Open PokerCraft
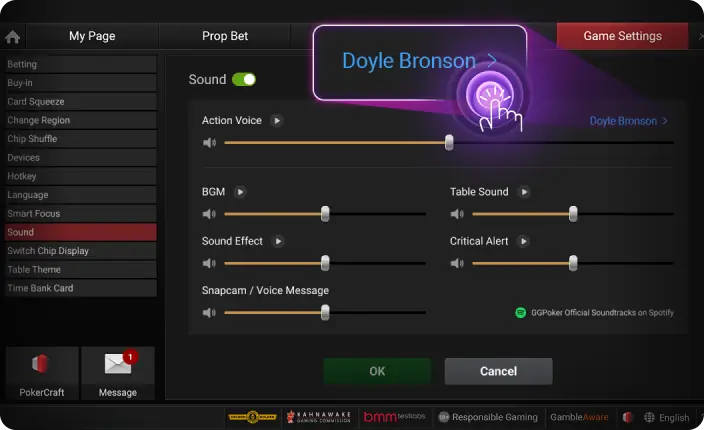Viewport: 704px width, 430px height. click(42, 373)
